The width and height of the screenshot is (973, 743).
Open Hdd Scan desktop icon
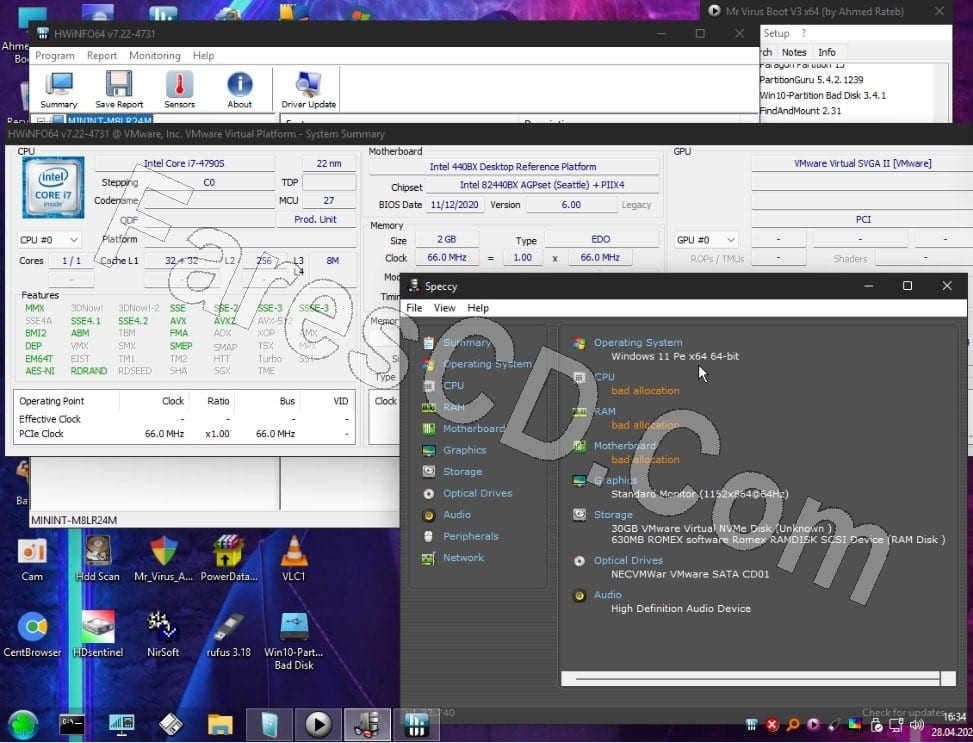[97, 560]
